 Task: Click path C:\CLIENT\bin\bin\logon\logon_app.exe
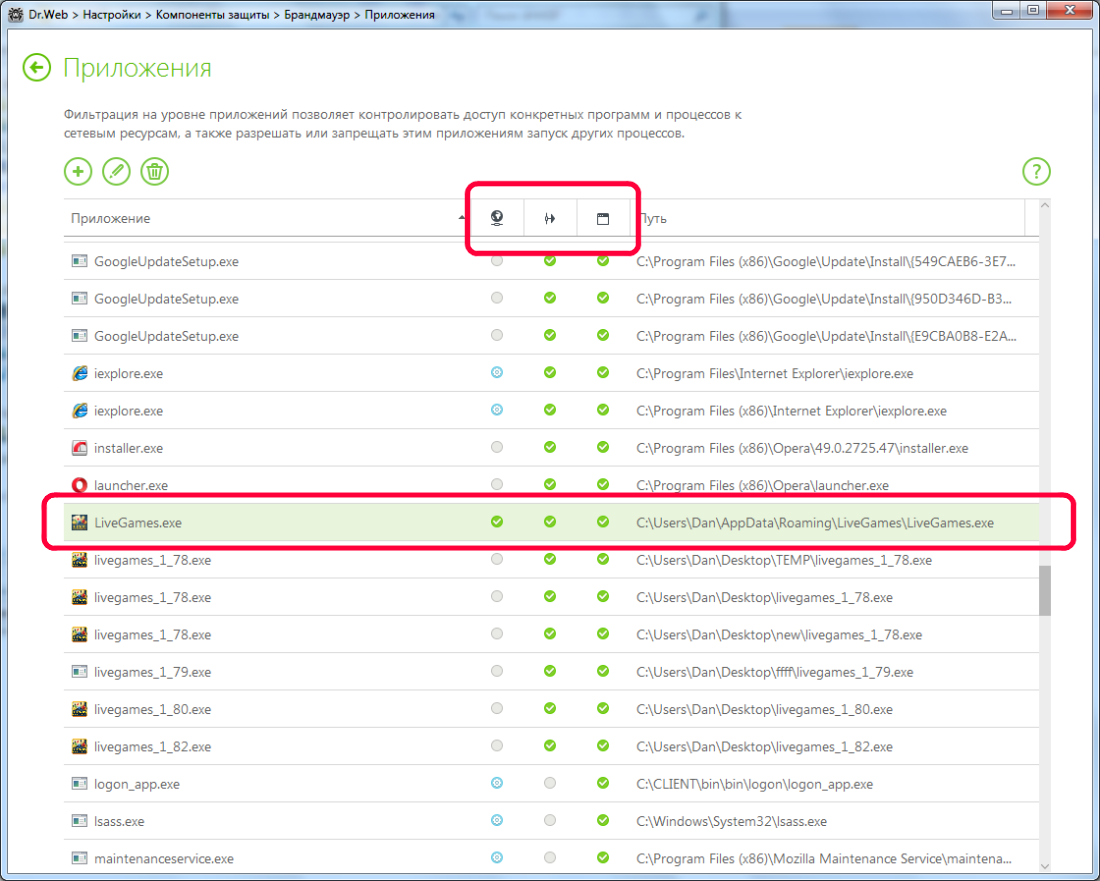[754, 784]
